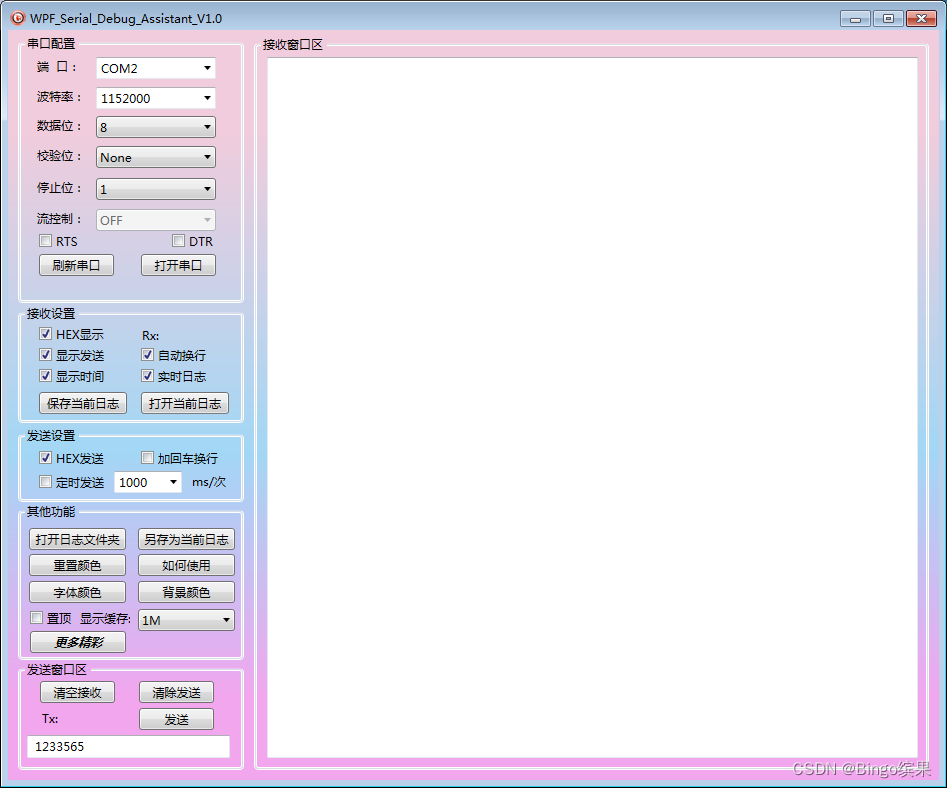Toggle 自动换行 automatic line wrap

tap(147, 355)
